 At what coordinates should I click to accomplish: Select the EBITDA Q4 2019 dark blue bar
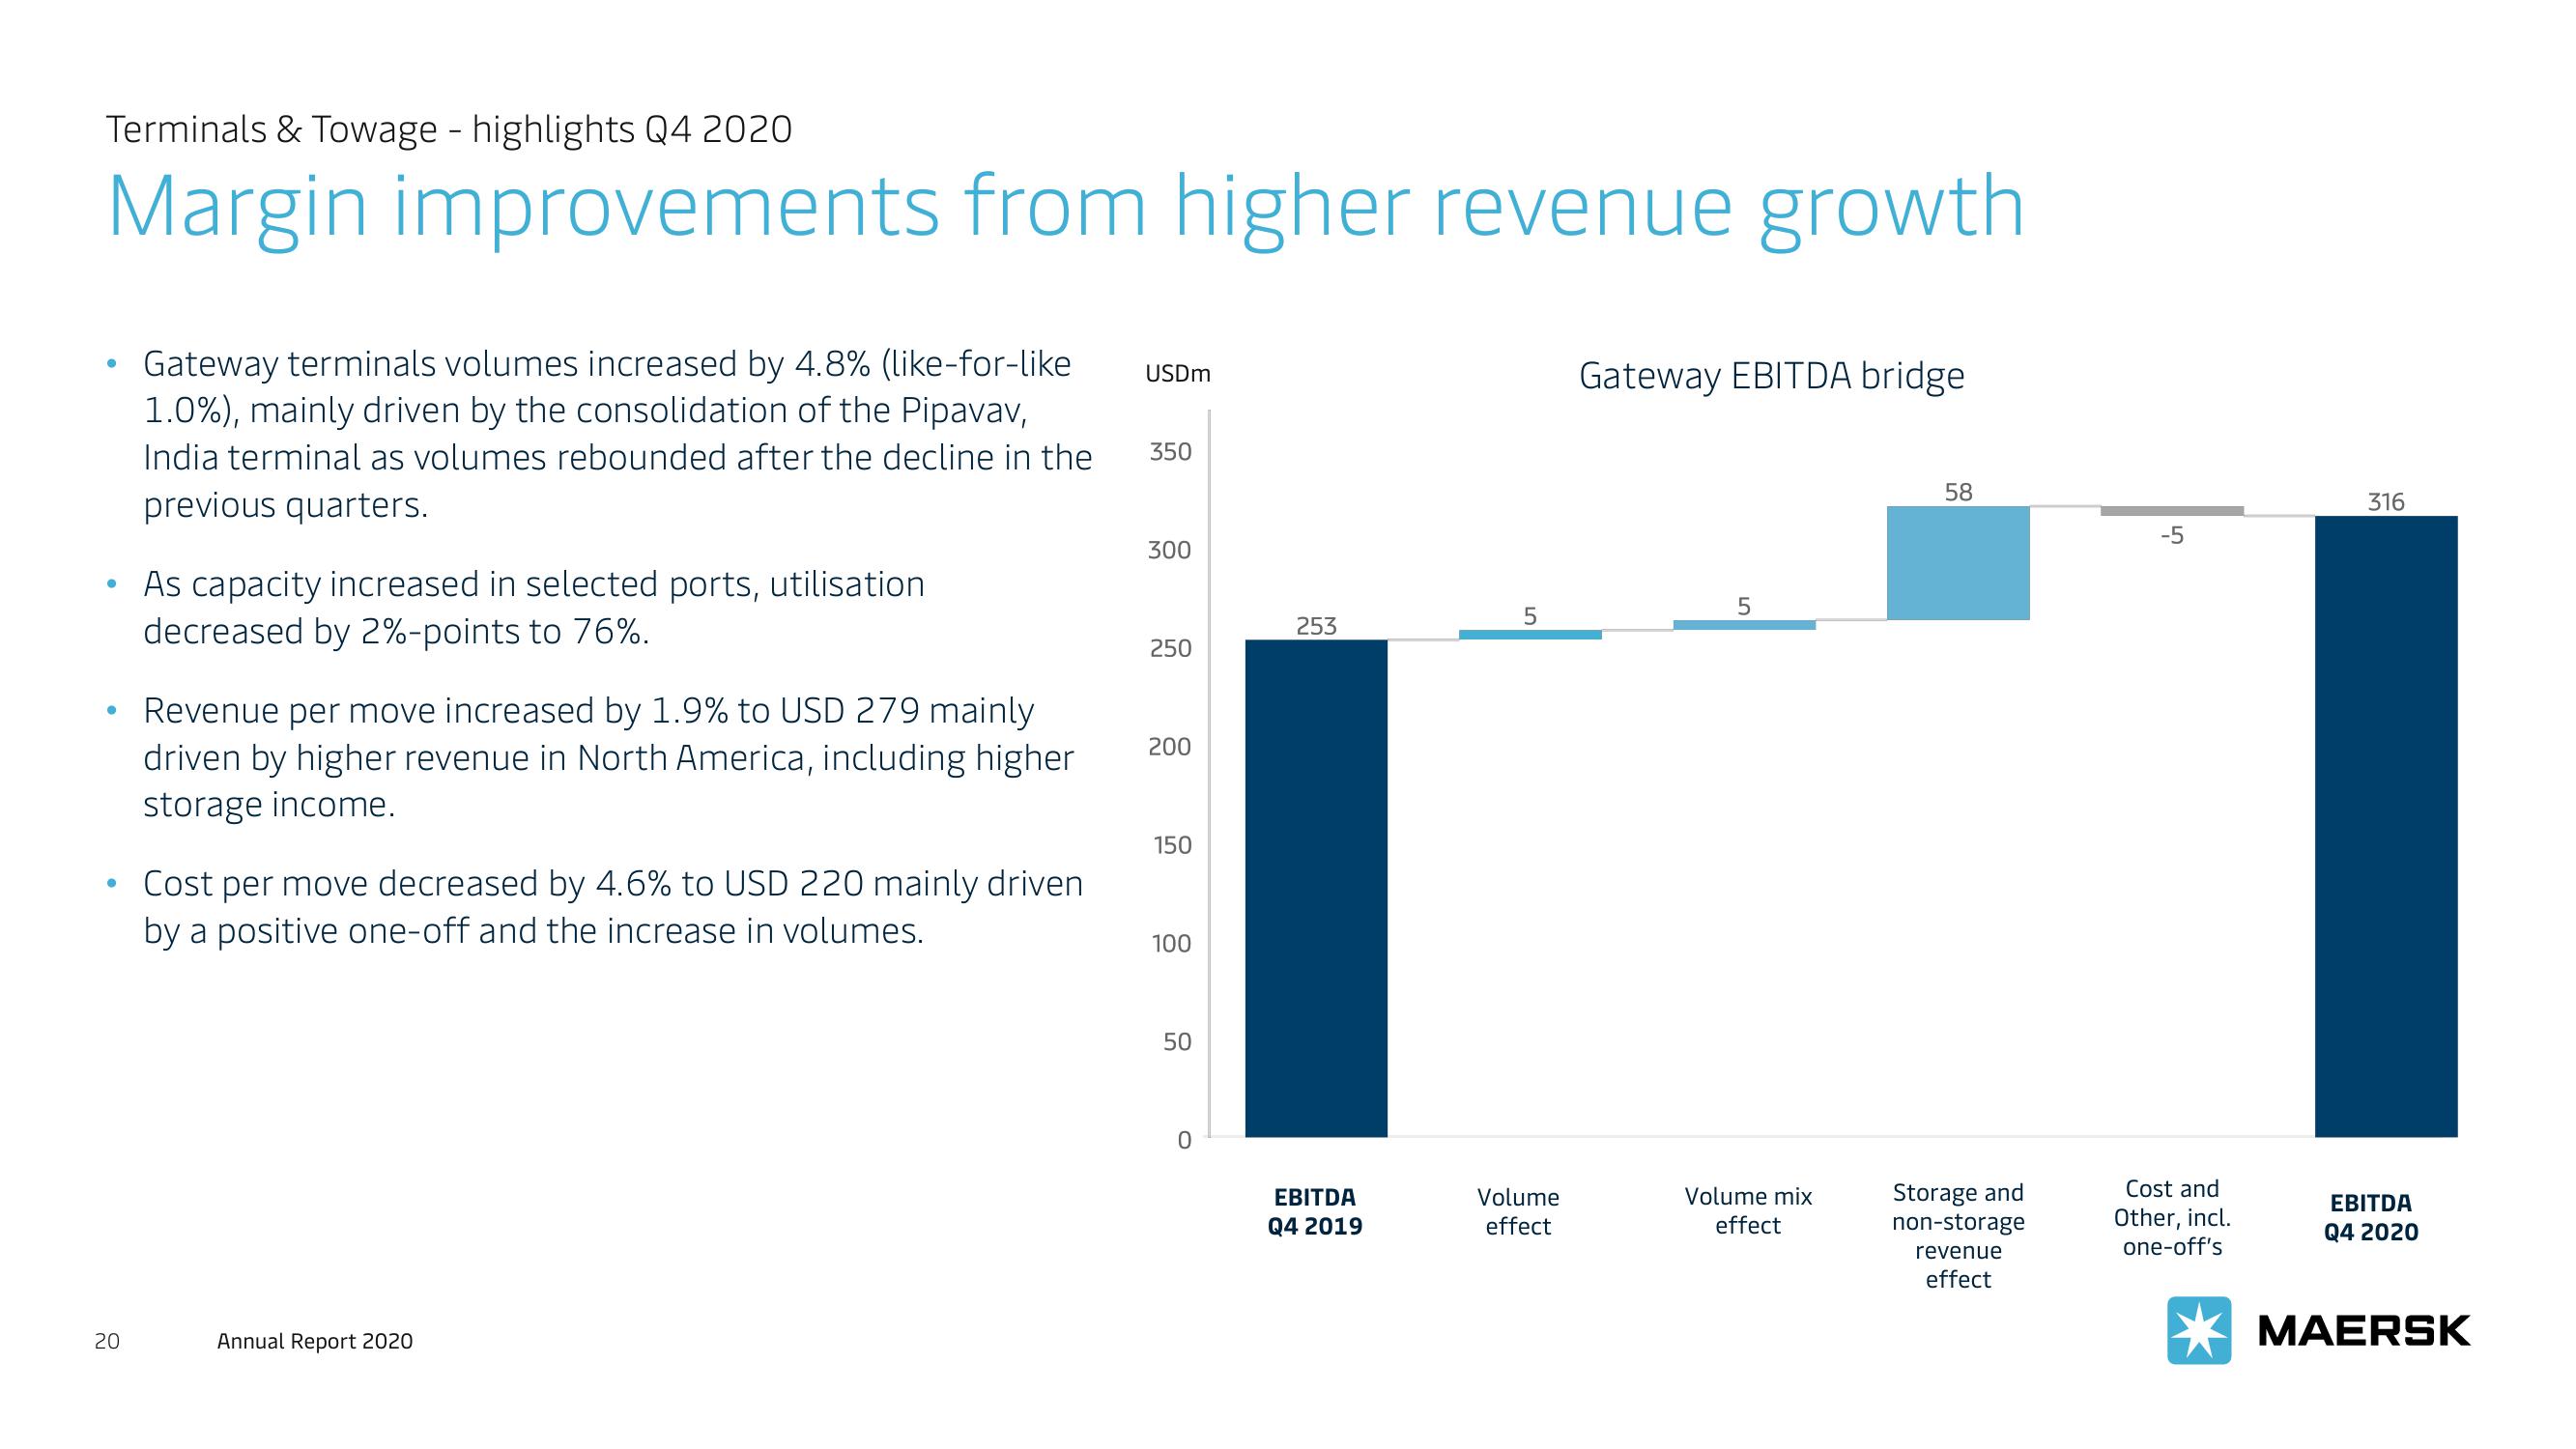click(x=1316, y=888)
